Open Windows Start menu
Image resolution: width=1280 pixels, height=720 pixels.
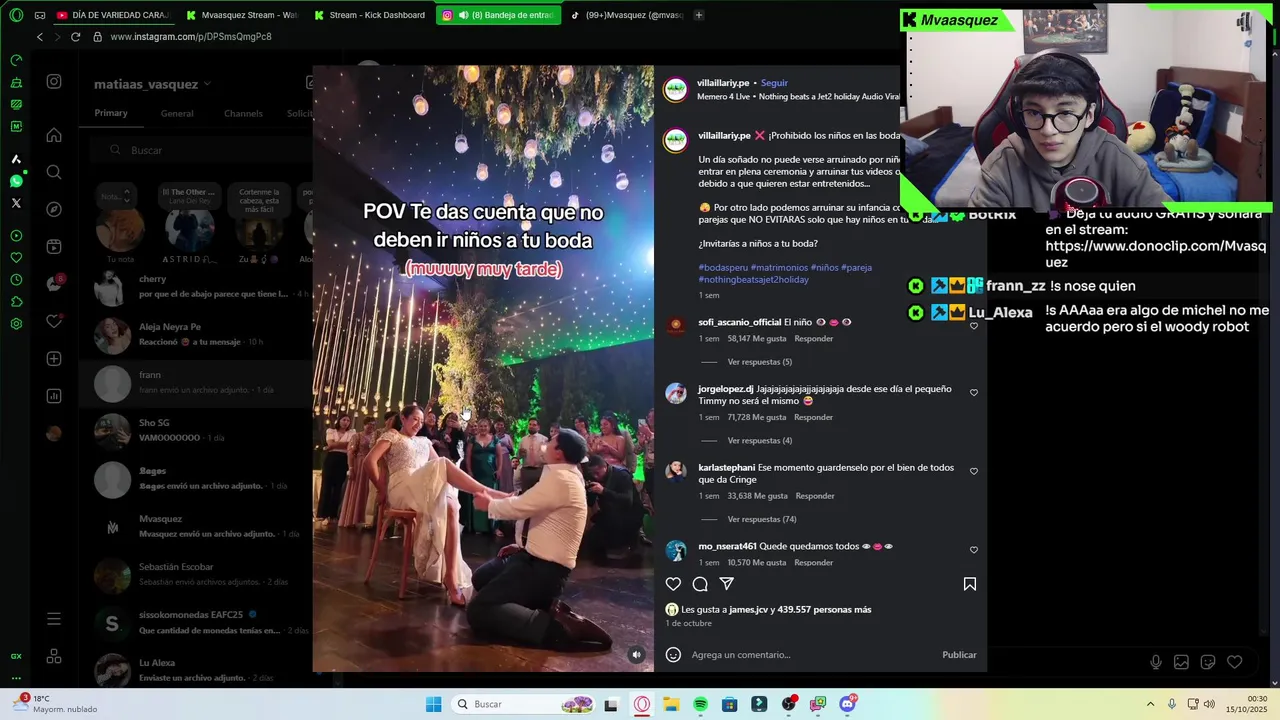point(433,704)
